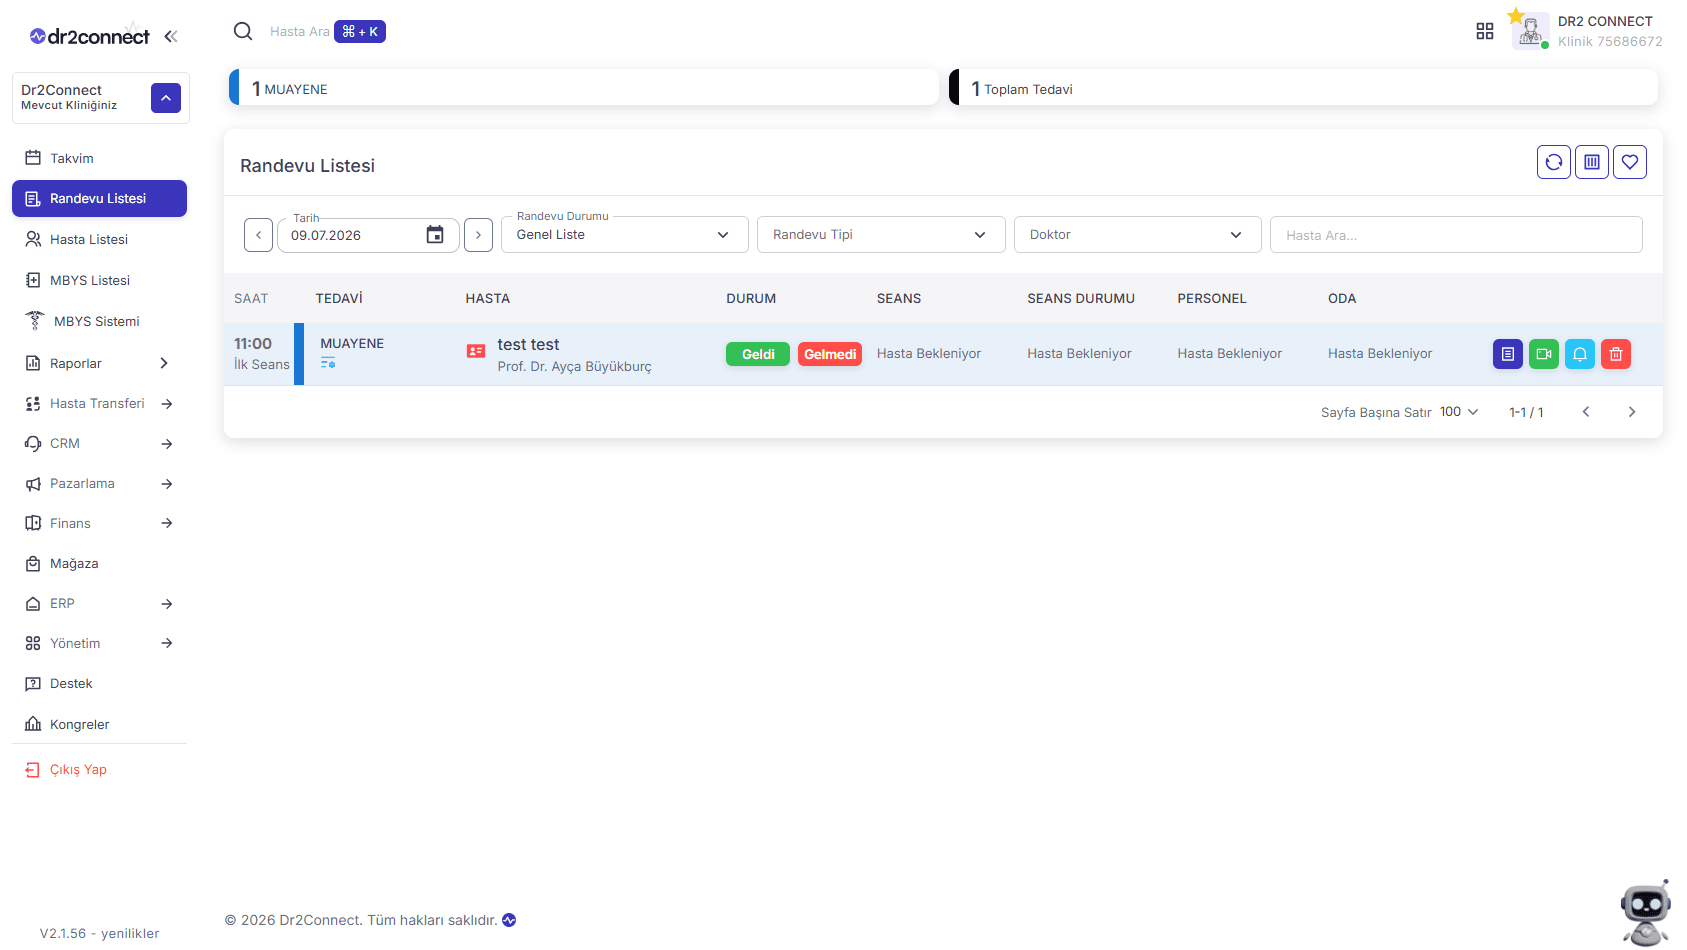1687x950 pixels.
Task: Go to previous page of results
Action: tap(1586, 412)
